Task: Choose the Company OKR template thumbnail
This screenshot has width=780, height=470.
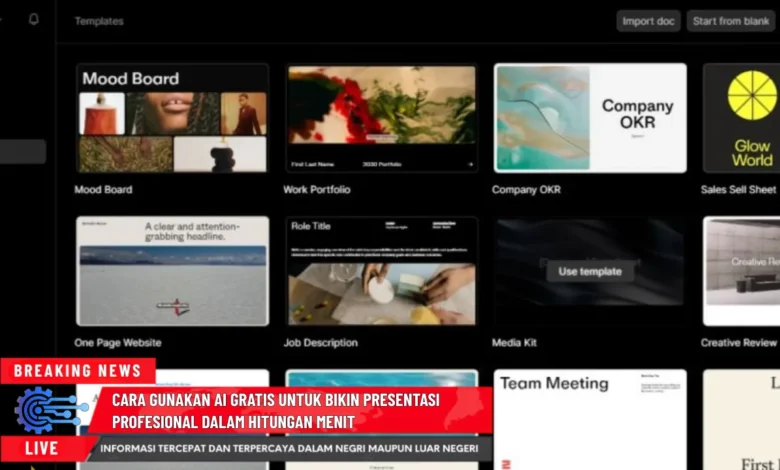Action: pyautogui.click(x=590, y=118)
